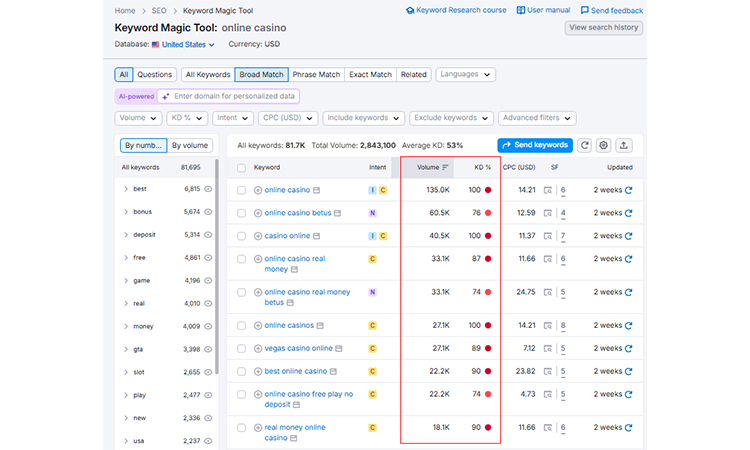Select the Phrase Match tab

tap(316, 75)
